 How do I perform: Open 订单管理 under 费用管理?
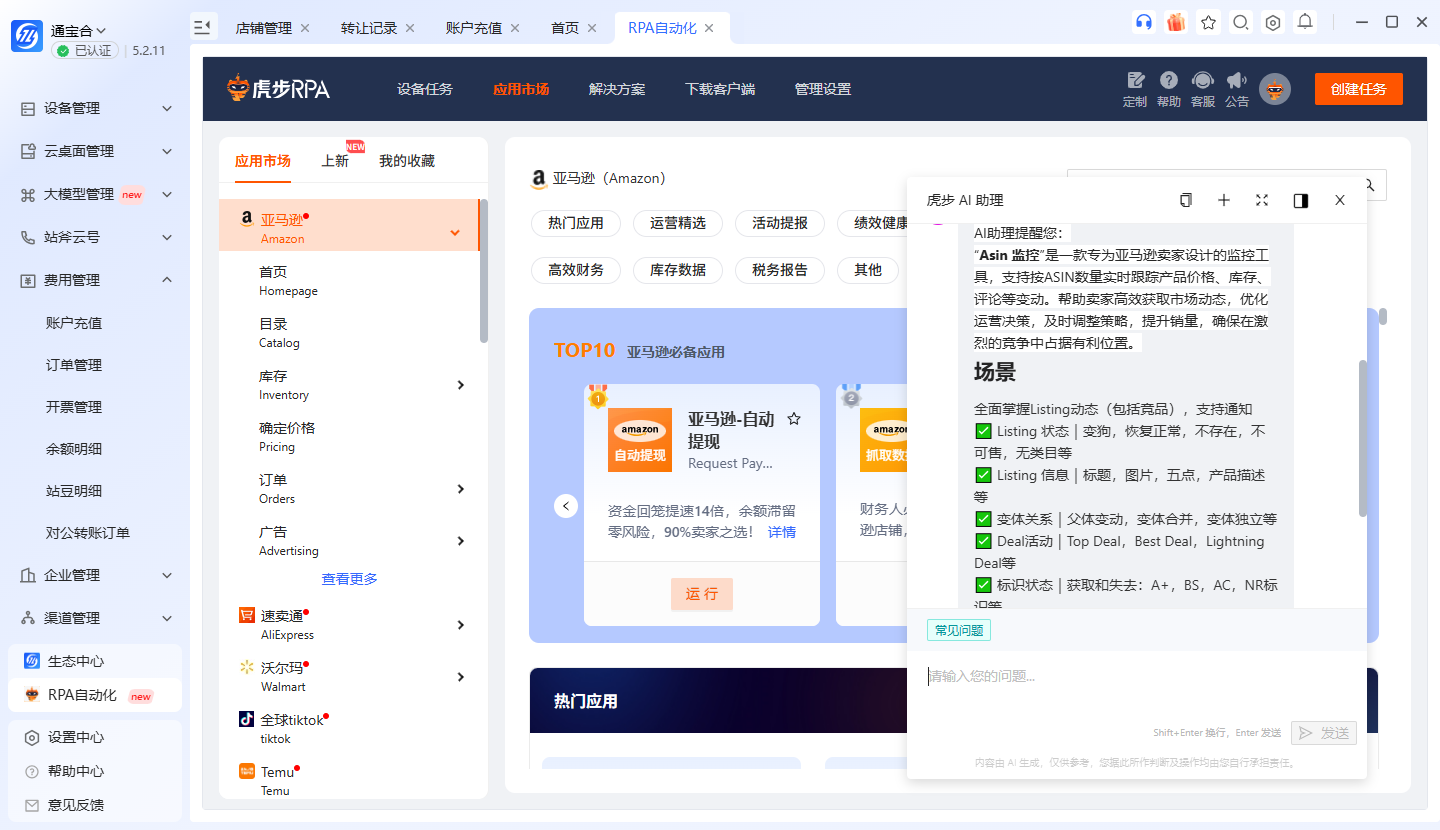click(74, 365)
